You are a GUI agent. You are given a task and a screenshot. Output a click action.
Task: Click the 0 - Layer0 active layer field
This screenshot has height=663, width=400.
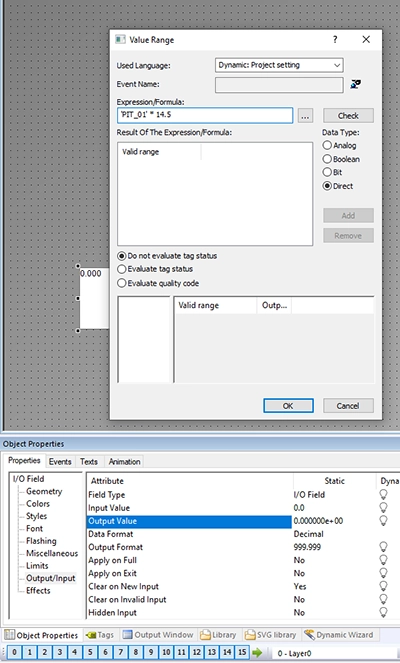334,653
